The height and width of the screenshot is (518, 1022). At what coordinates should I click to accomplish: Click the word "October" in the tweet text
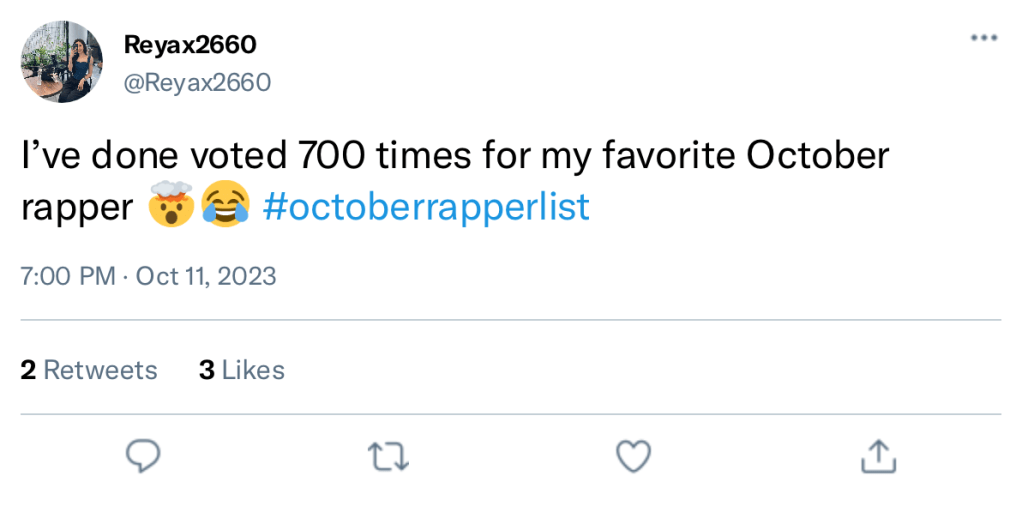[x=817, y=157]
